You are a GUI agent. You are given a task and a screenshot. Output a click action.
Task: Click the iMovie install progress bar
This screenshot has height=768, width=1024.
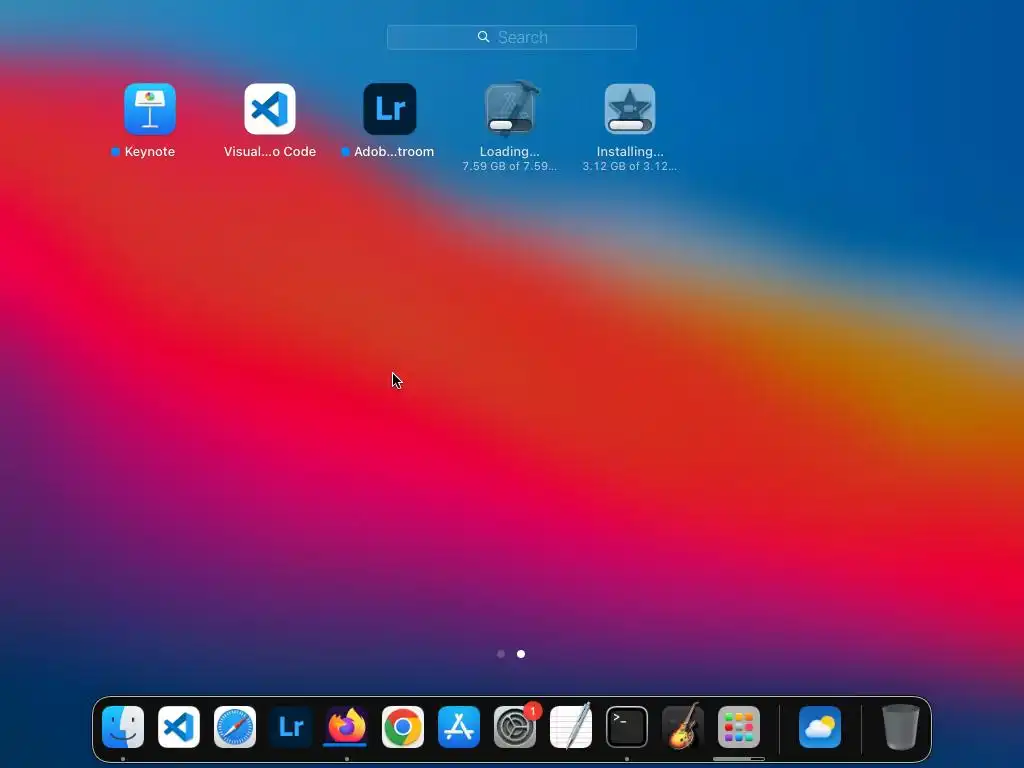[x=630, y=125]
